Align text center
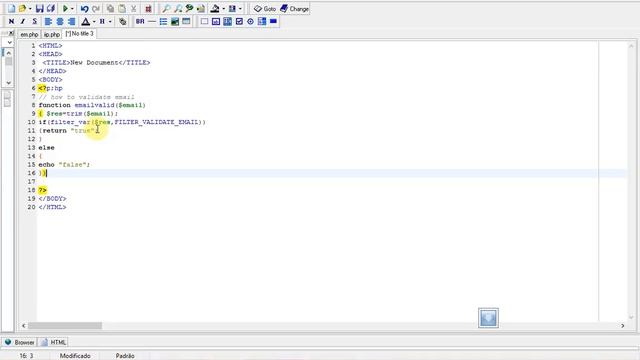640x360 pixels. (x=60, y=21)
